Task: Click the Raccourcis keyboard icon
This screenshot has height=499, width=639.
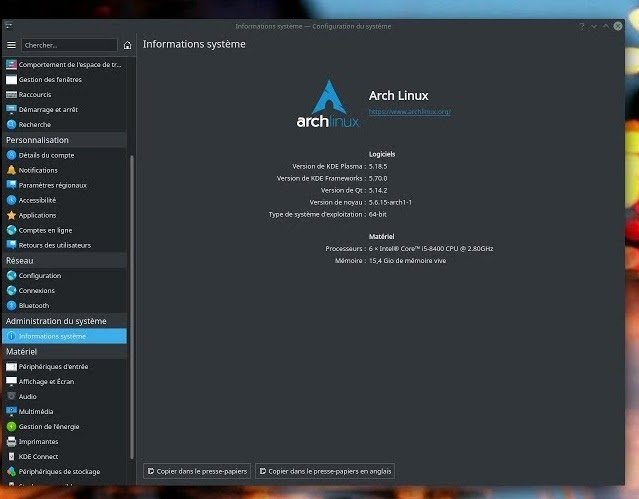Action: point(11,95)
